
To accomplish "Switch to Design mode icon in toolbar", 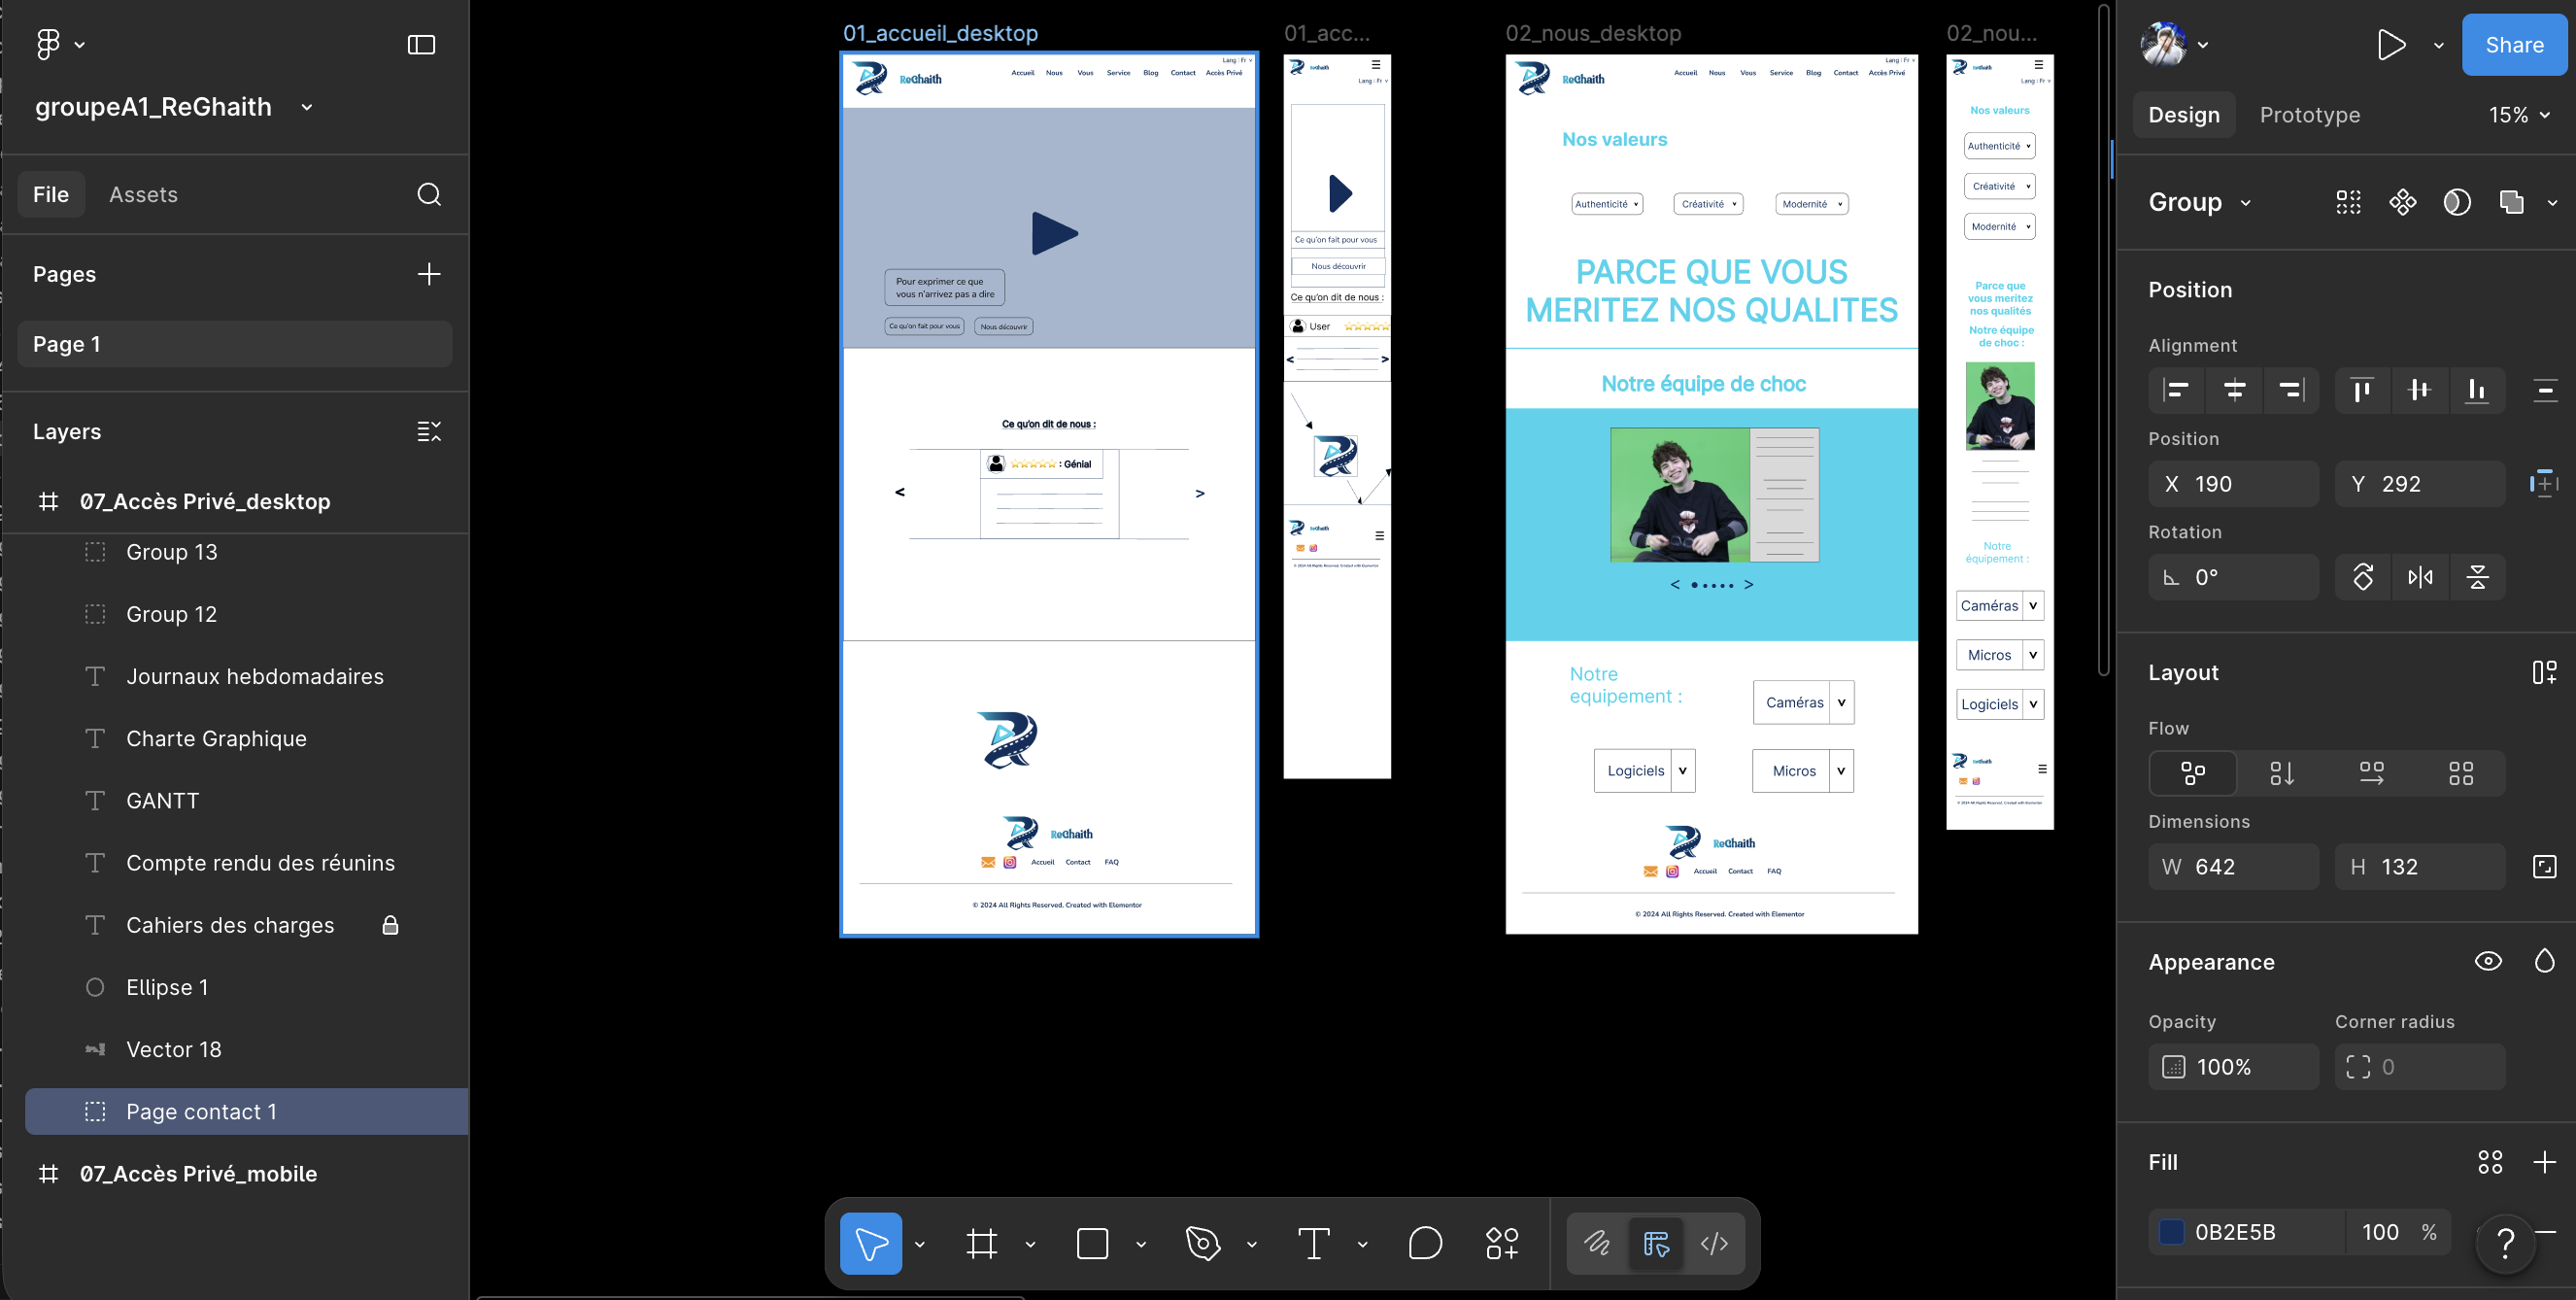I will coord(1656,1243).
